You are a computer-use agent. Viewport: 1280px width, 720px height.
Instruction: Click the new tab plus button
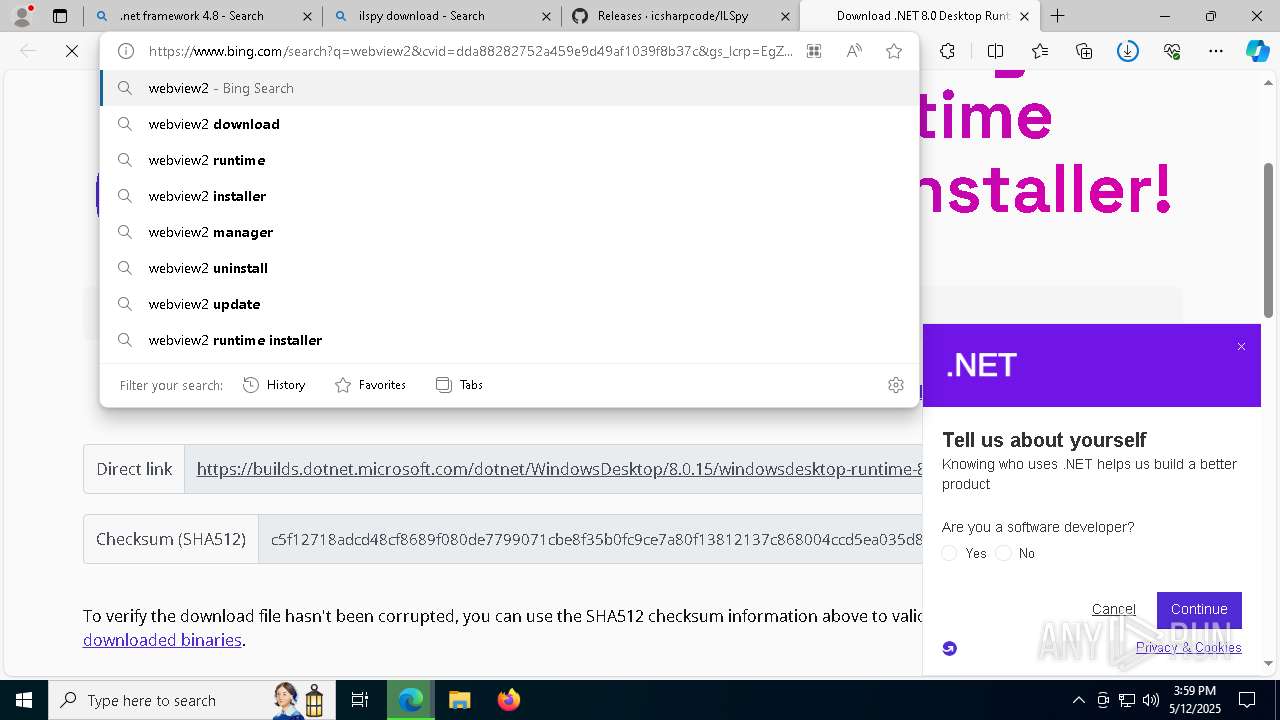tap(1057, 16)
